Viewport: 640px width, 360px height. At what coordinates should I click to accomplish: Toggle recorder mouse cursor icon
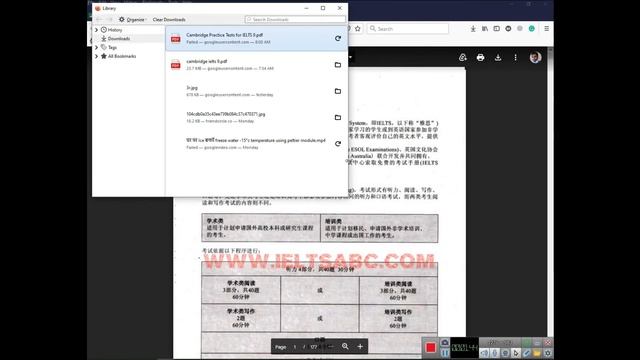tap(516, 353)
